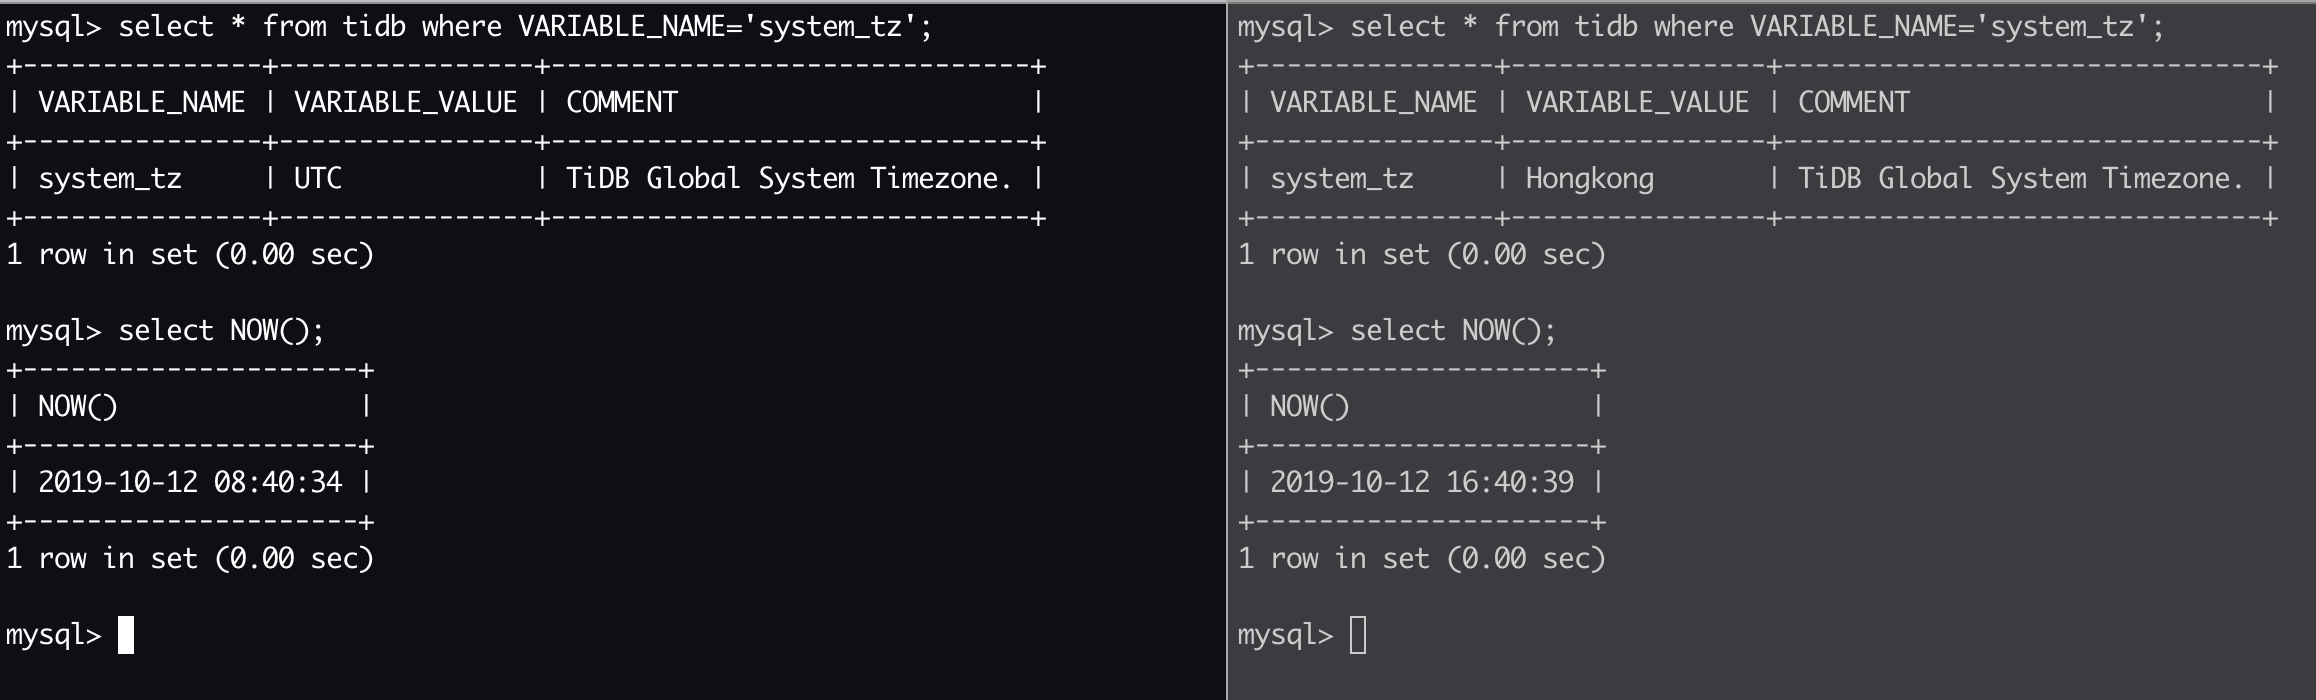
Task: Click the system_tz cell in right table
Action: [1342, 180]
